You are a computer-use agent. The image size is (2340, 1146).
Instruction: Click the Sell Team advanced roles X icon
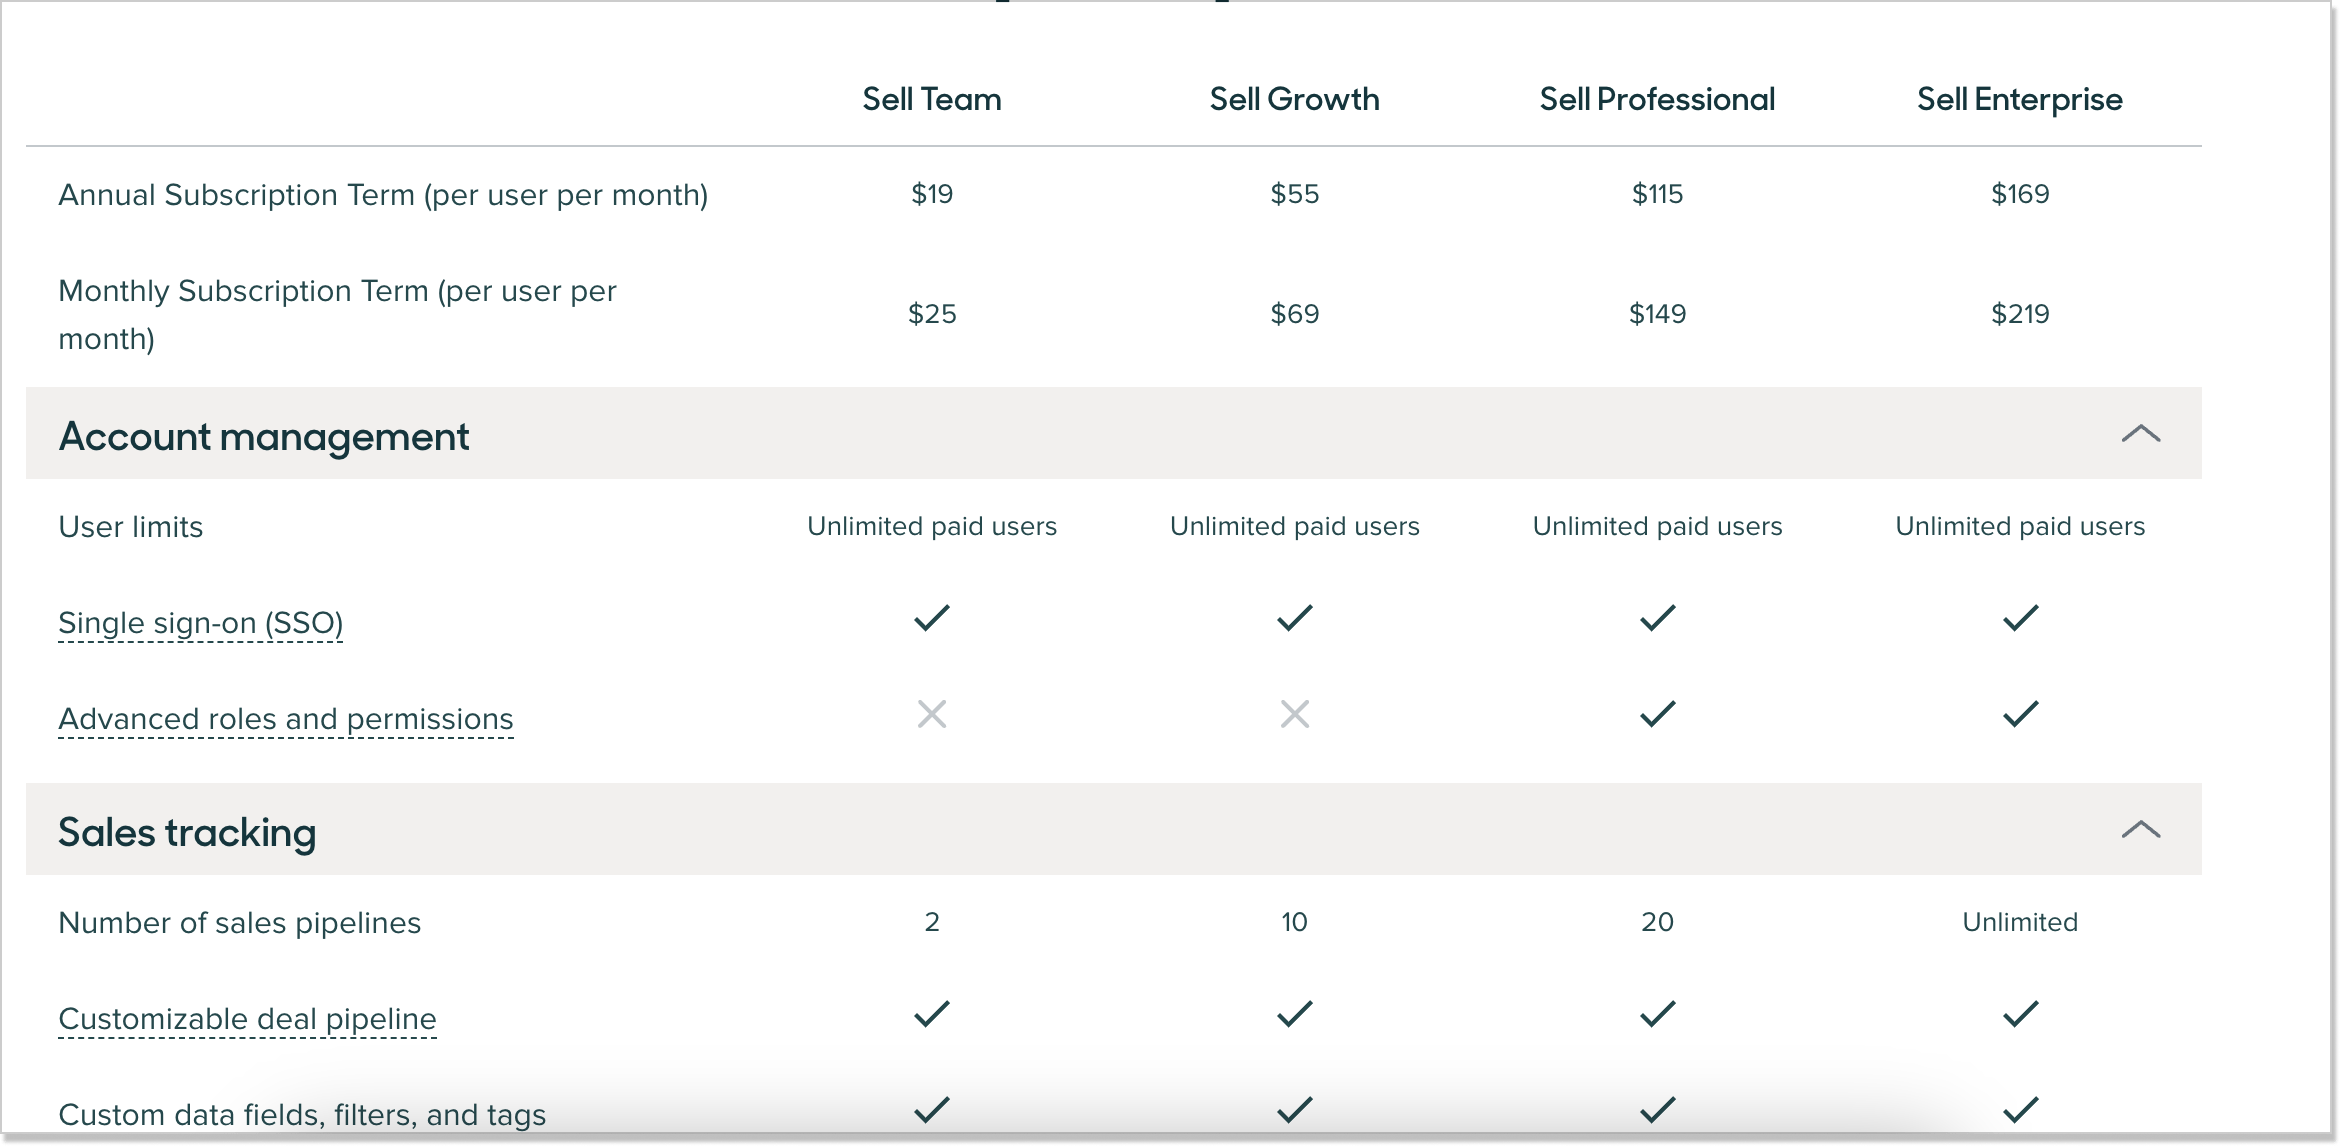point(931,714)
